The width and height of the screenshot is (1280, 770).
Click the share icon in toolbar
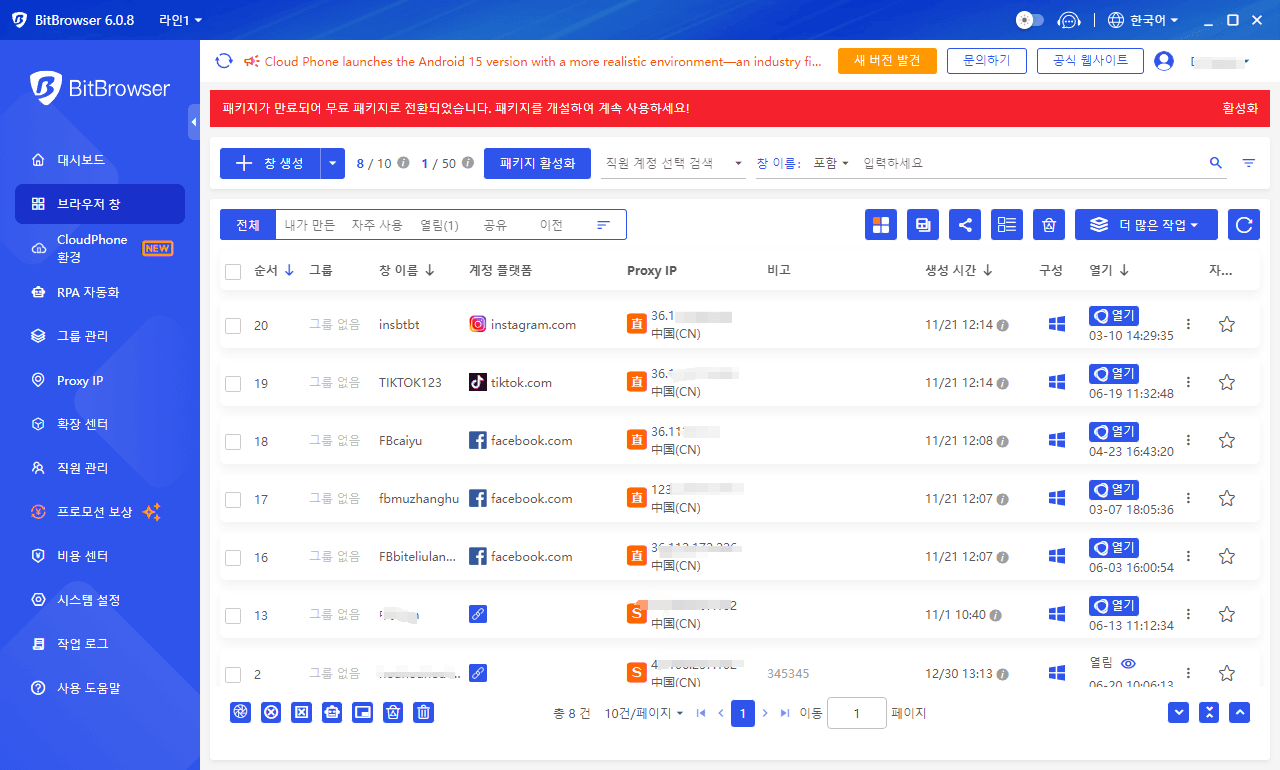(x=965, y=225)
